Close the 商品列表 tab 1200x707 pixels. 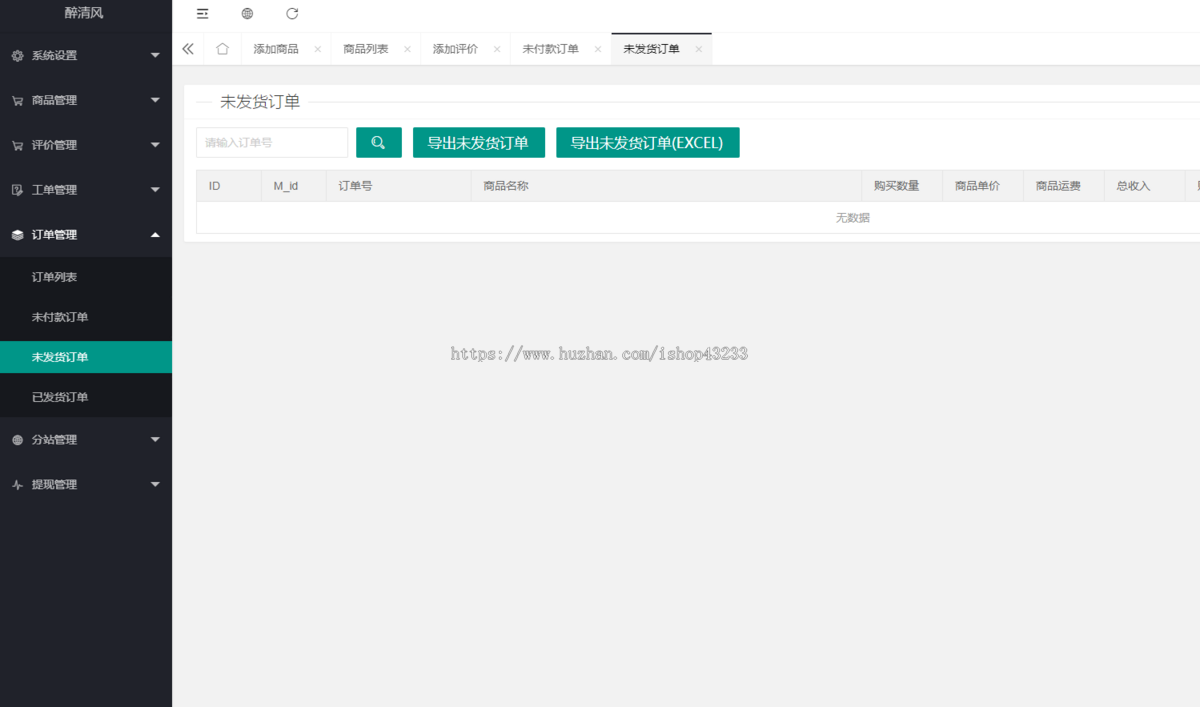407,49
